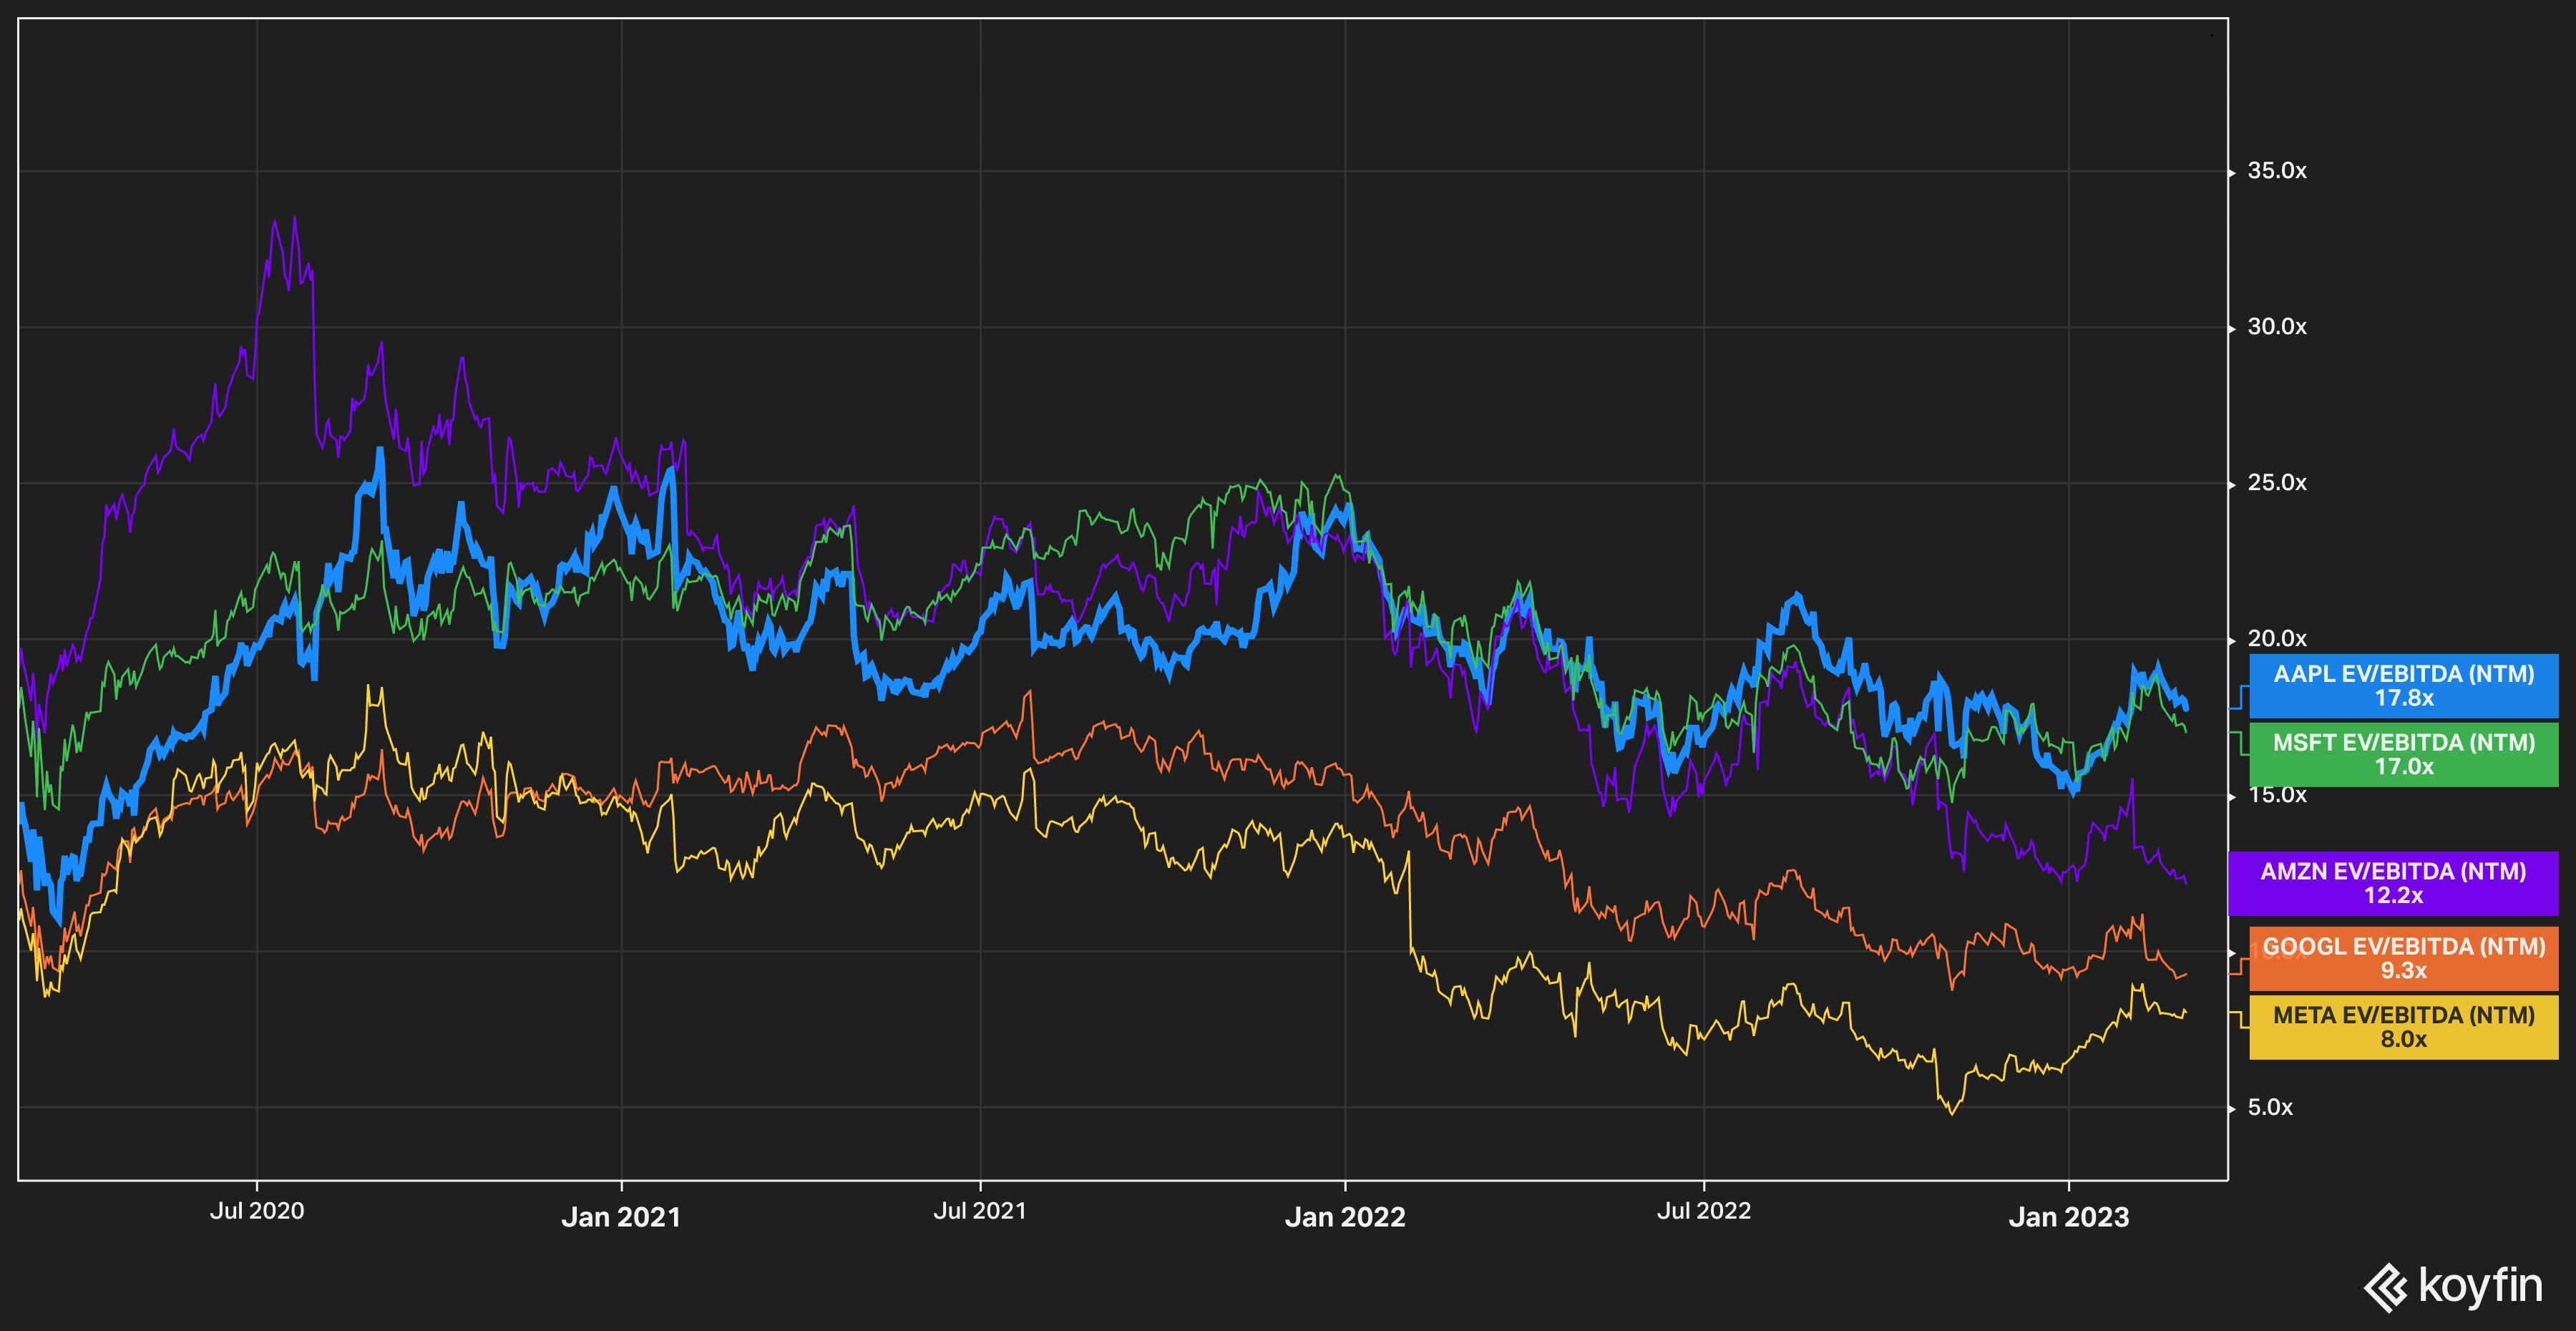Click the GOOGL EV/EBITDA (NTM) 9.3x label
This screenshot has width=2576, height=1331.
click(2403, 958)
